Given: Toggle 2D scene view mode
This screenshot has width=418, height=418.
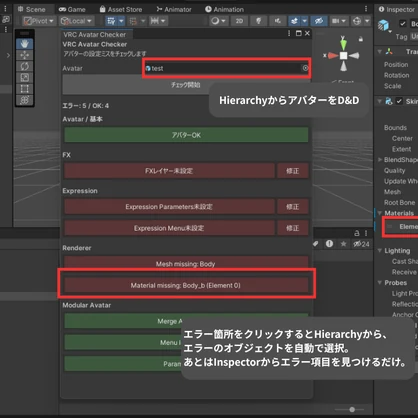Looking at the screenshot, I should tap(239, 21).
